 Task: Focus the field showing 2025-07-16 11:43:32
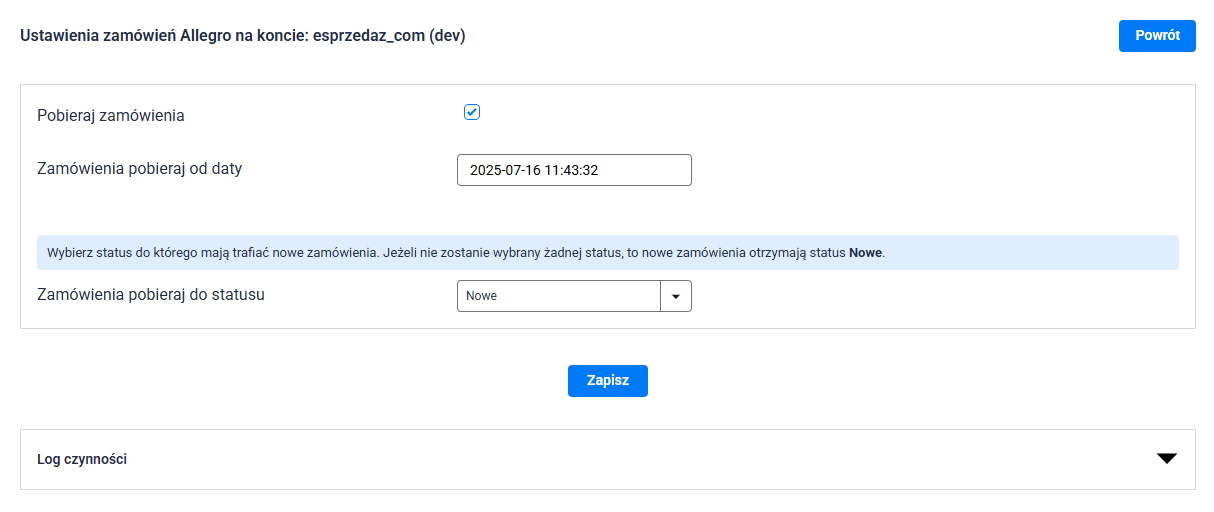(574, 170)
